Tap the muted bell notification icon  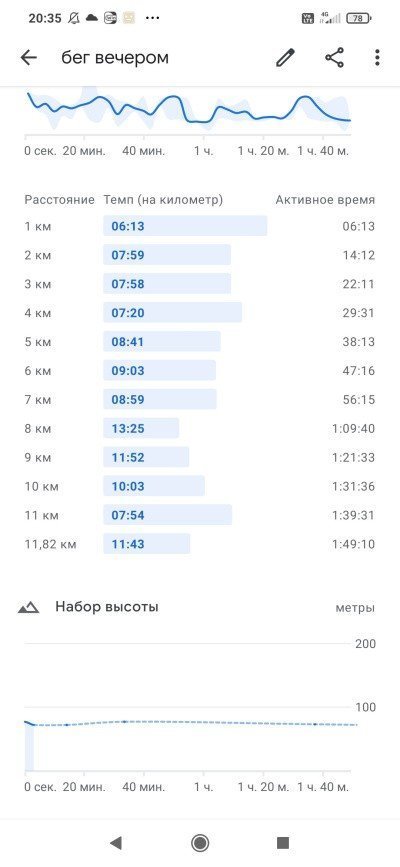click(74, 18)
